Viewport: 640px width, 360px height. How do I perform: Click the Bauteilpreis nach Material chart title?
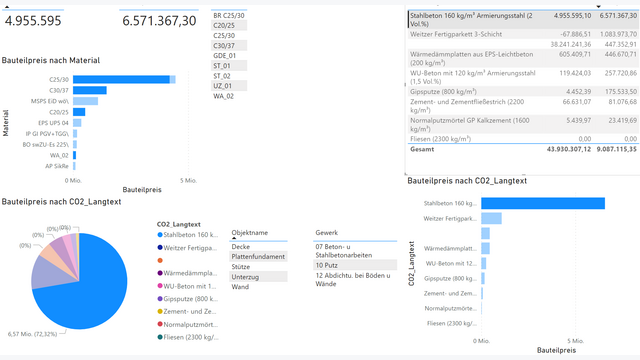pyautogui.click(x=51, y=60)
